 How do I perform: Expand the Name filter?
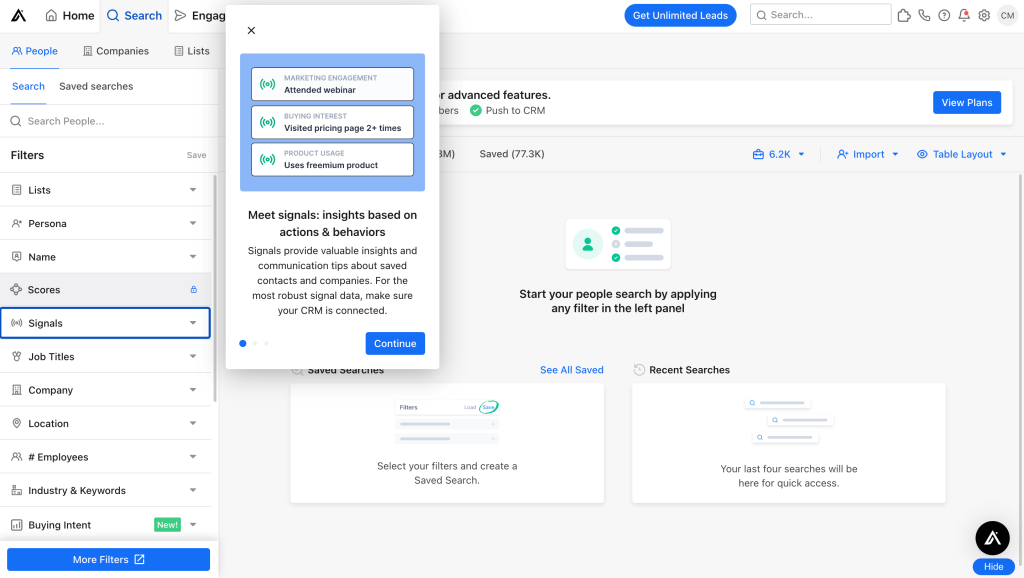tap(193, 257)
